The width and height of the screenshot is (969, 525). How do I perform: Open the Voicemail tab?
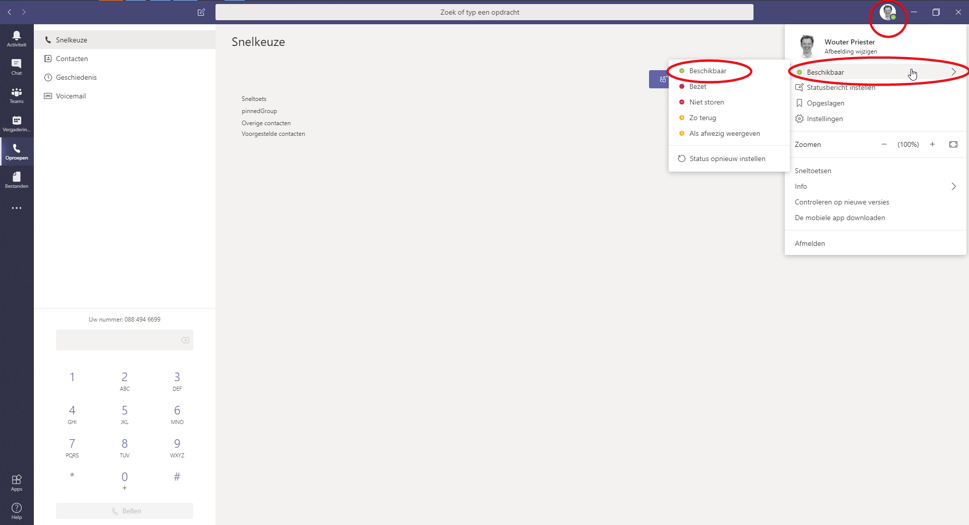[x=125, y=96]
